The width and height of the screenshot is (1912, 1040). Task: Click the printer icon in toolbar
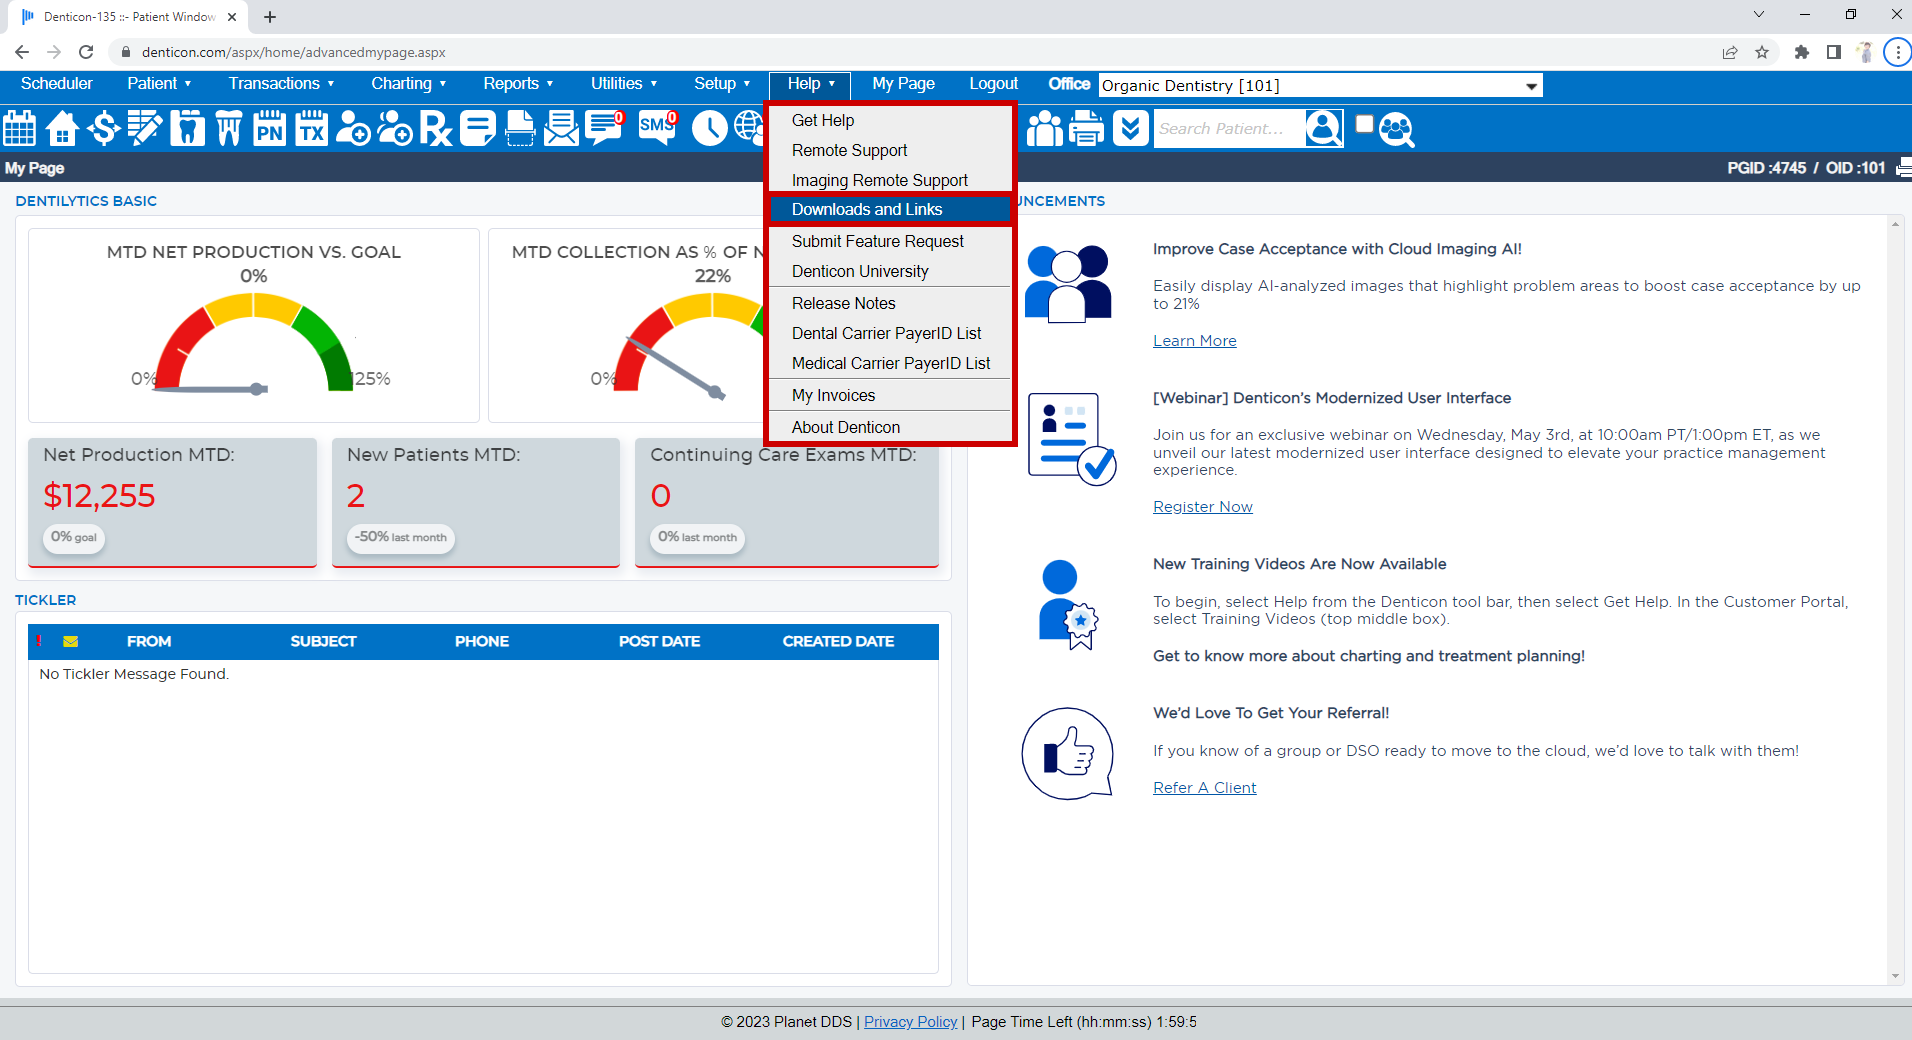click(1087, 128)
